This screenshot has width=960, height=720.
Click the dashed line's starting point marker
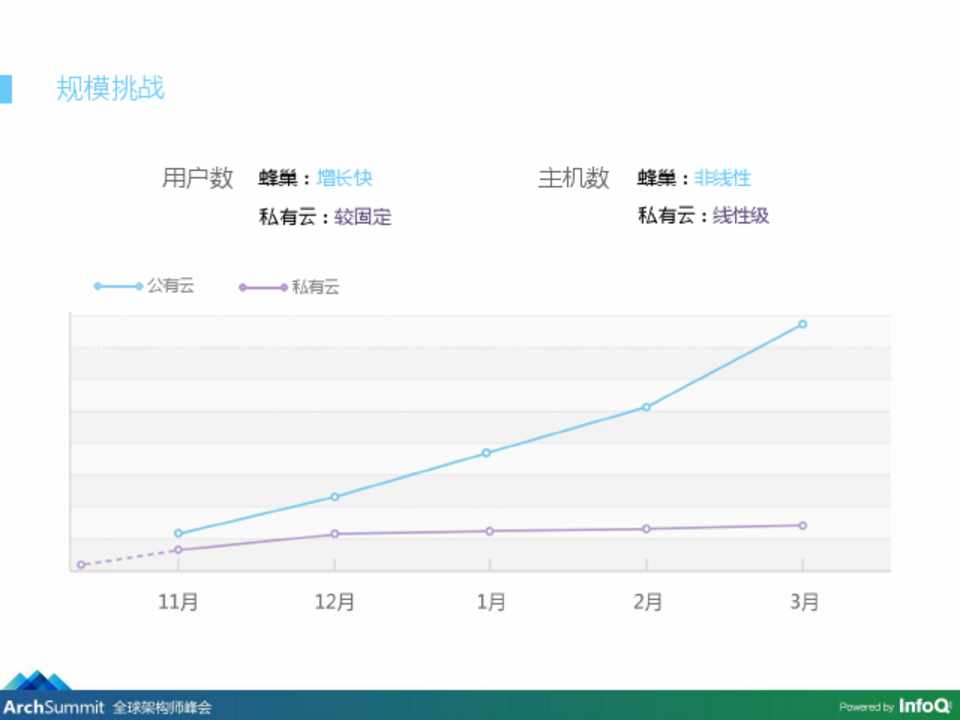tap(81, 565)
